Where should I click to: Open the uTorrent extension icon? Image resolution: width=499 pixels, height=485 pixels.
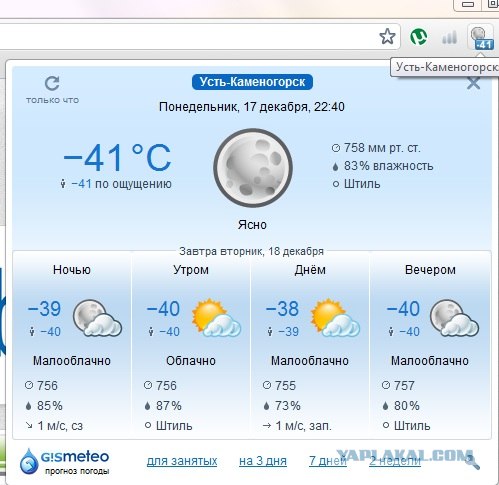(419, 36)
